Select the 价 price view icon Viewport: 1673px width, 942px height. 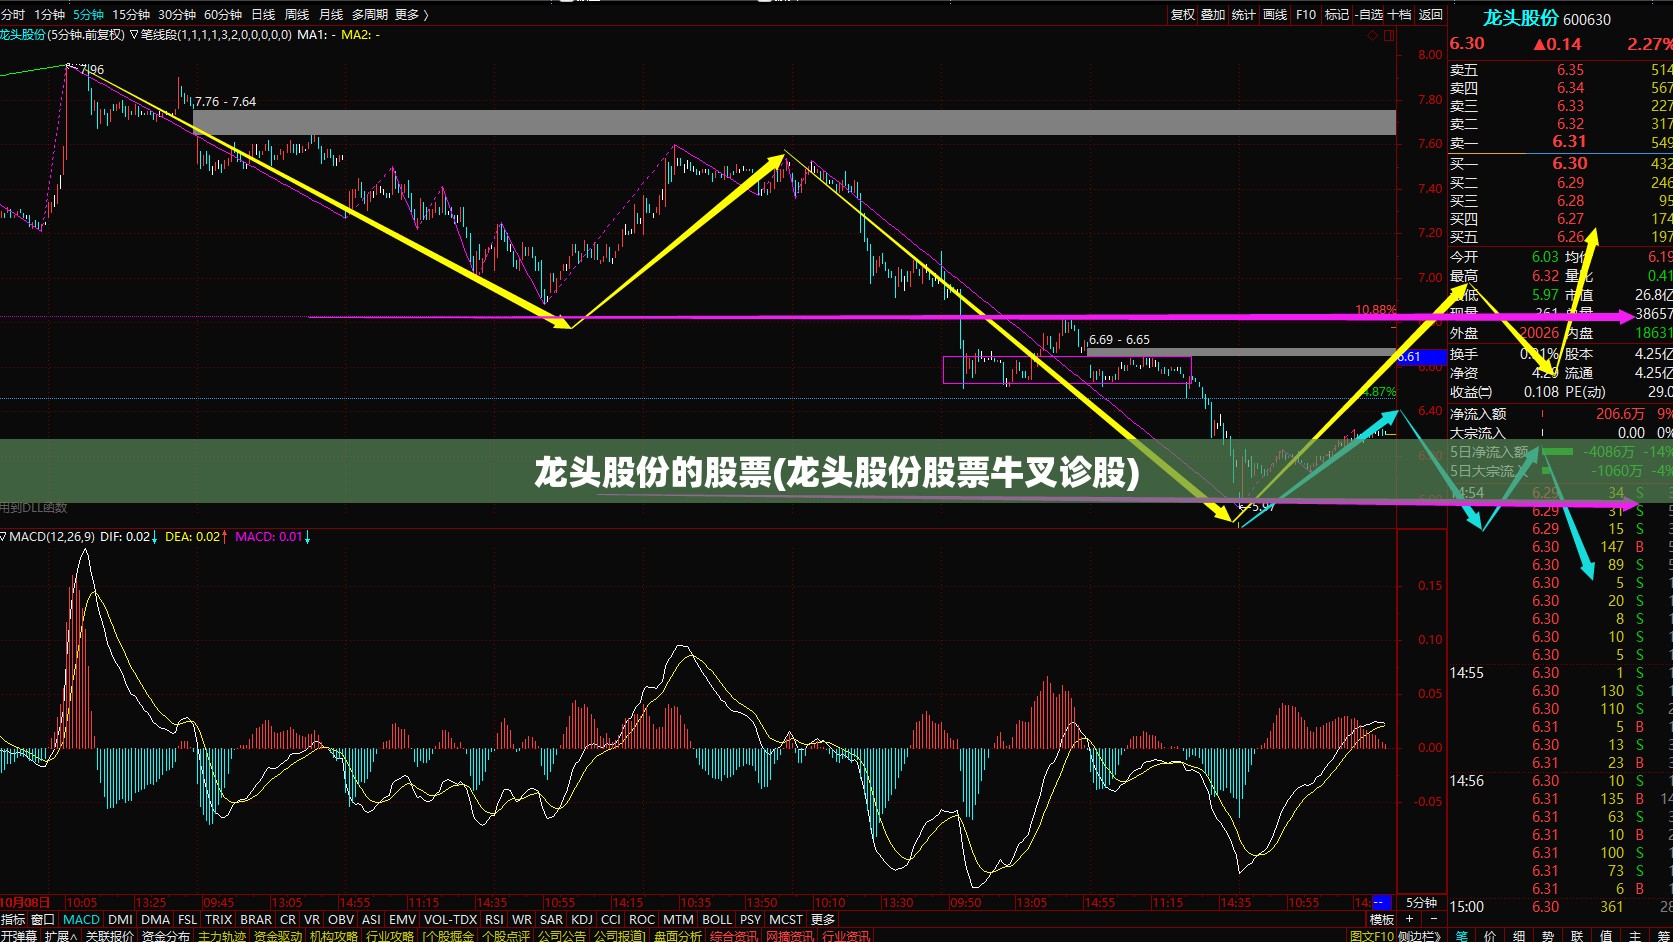click(x=1490, y=936)
